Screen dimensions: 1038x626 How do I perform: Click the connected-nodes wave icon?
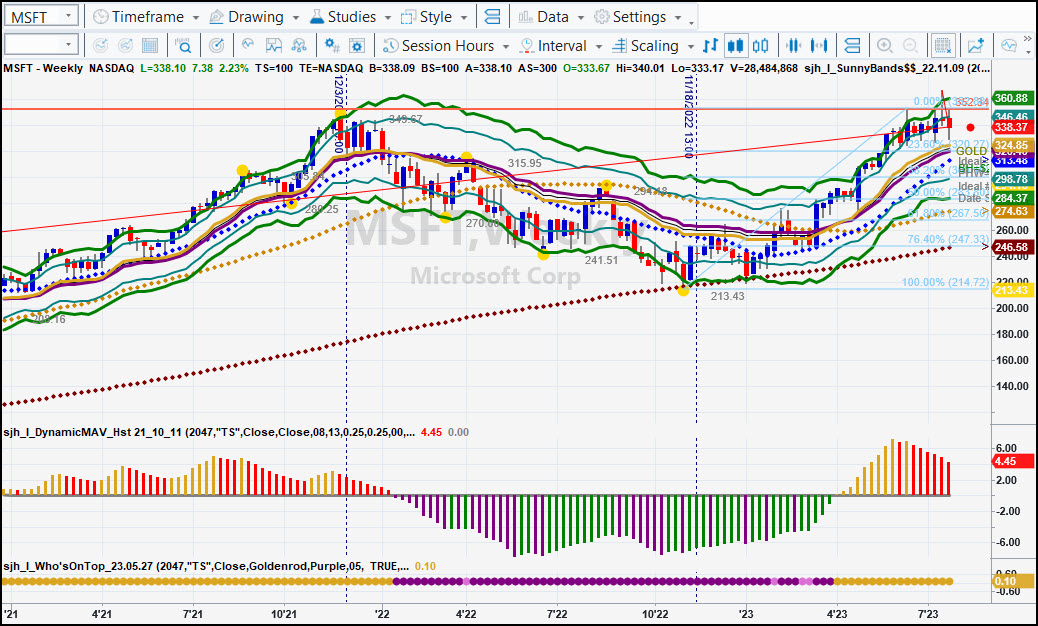(299, 46)
